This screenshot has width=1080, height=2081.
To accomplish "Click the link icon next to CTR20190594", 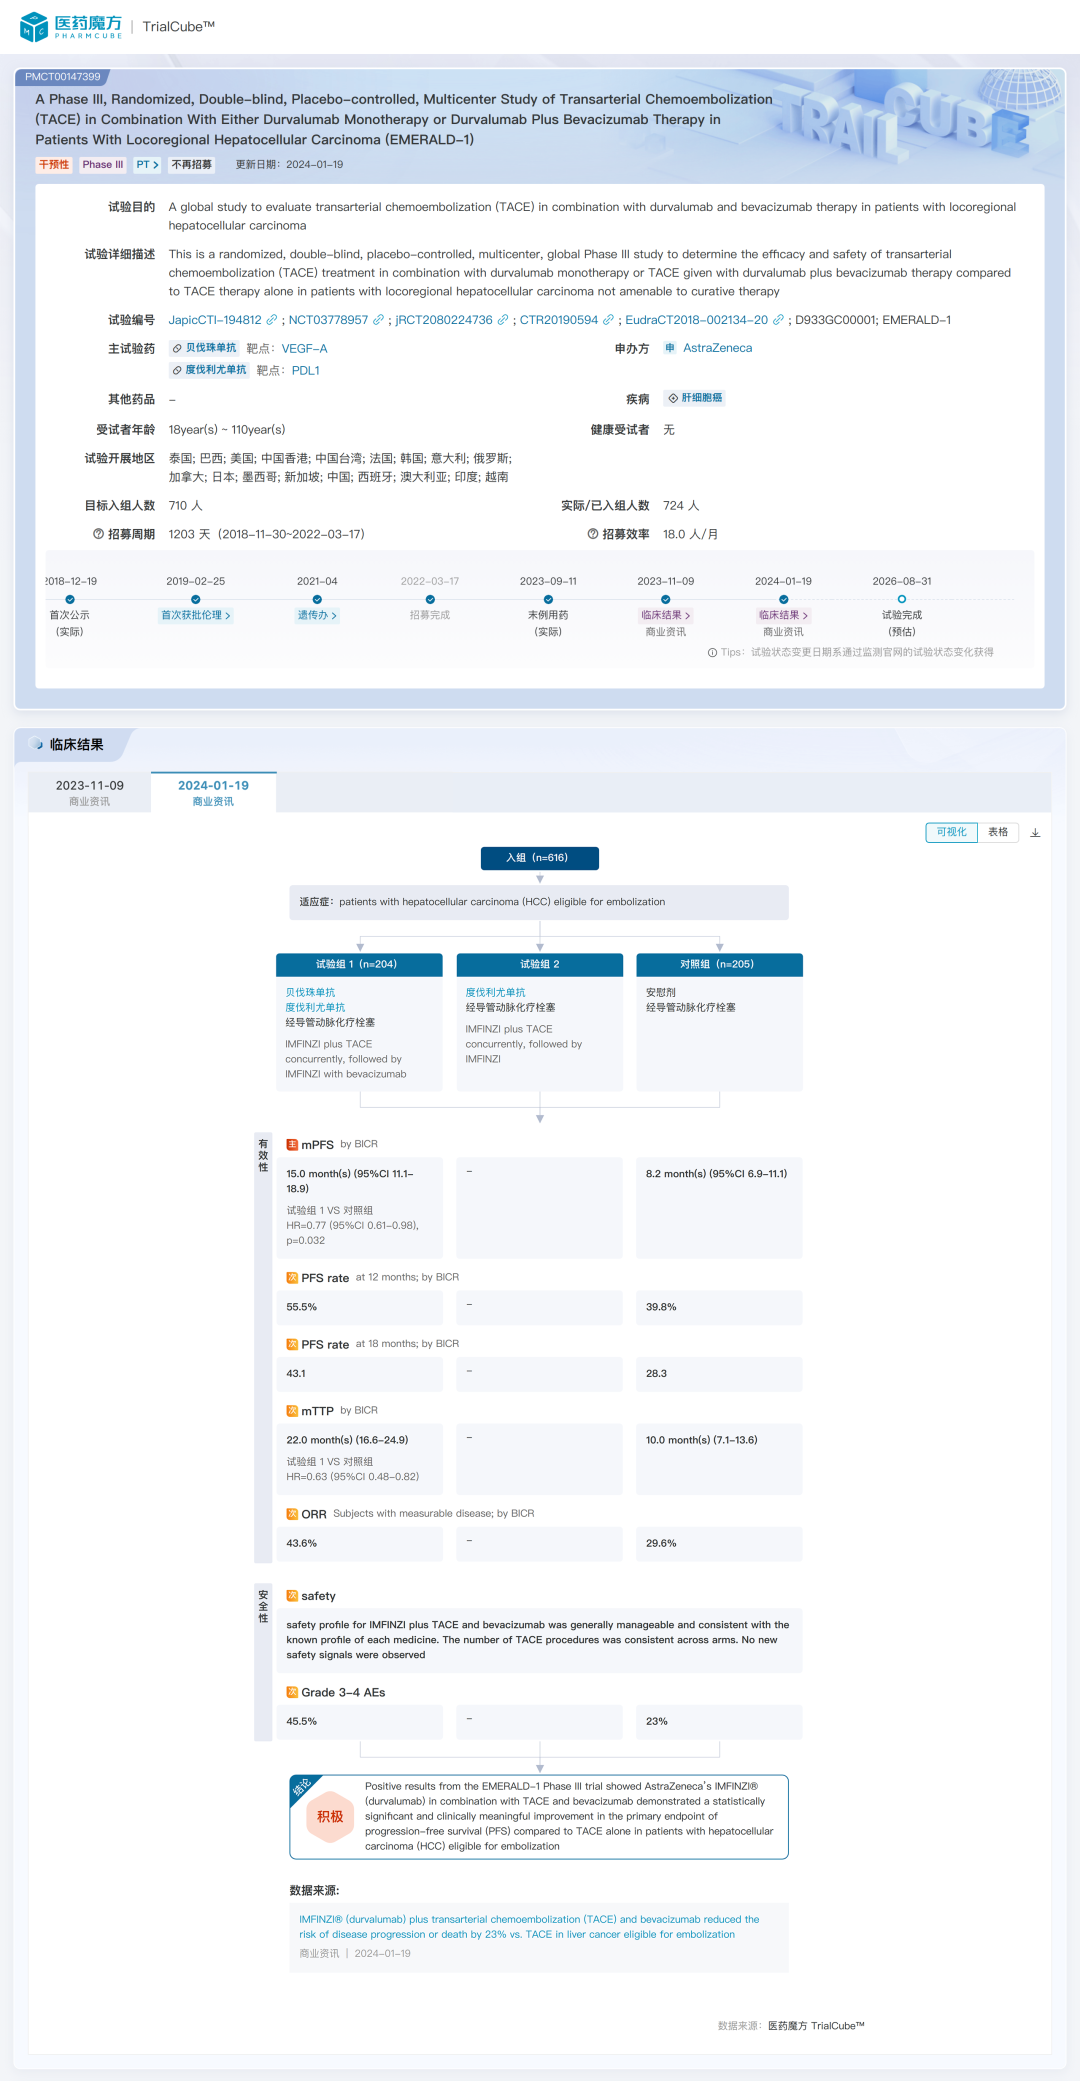I will [608, 320].
